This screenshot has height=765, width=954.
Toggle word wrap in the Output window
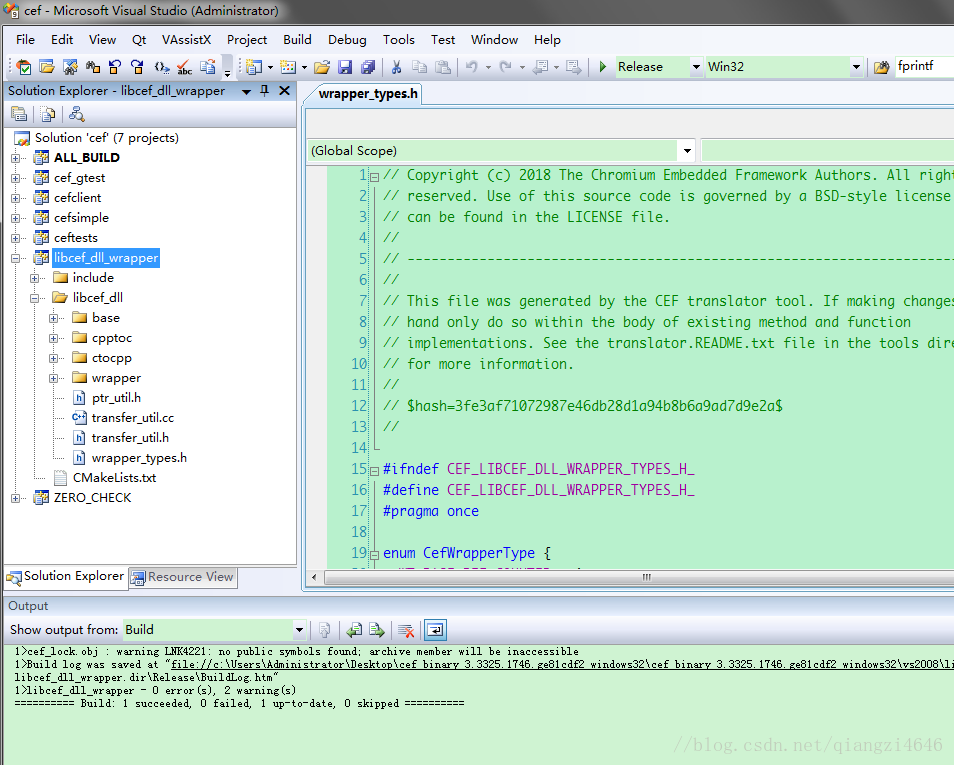(435, 630)
